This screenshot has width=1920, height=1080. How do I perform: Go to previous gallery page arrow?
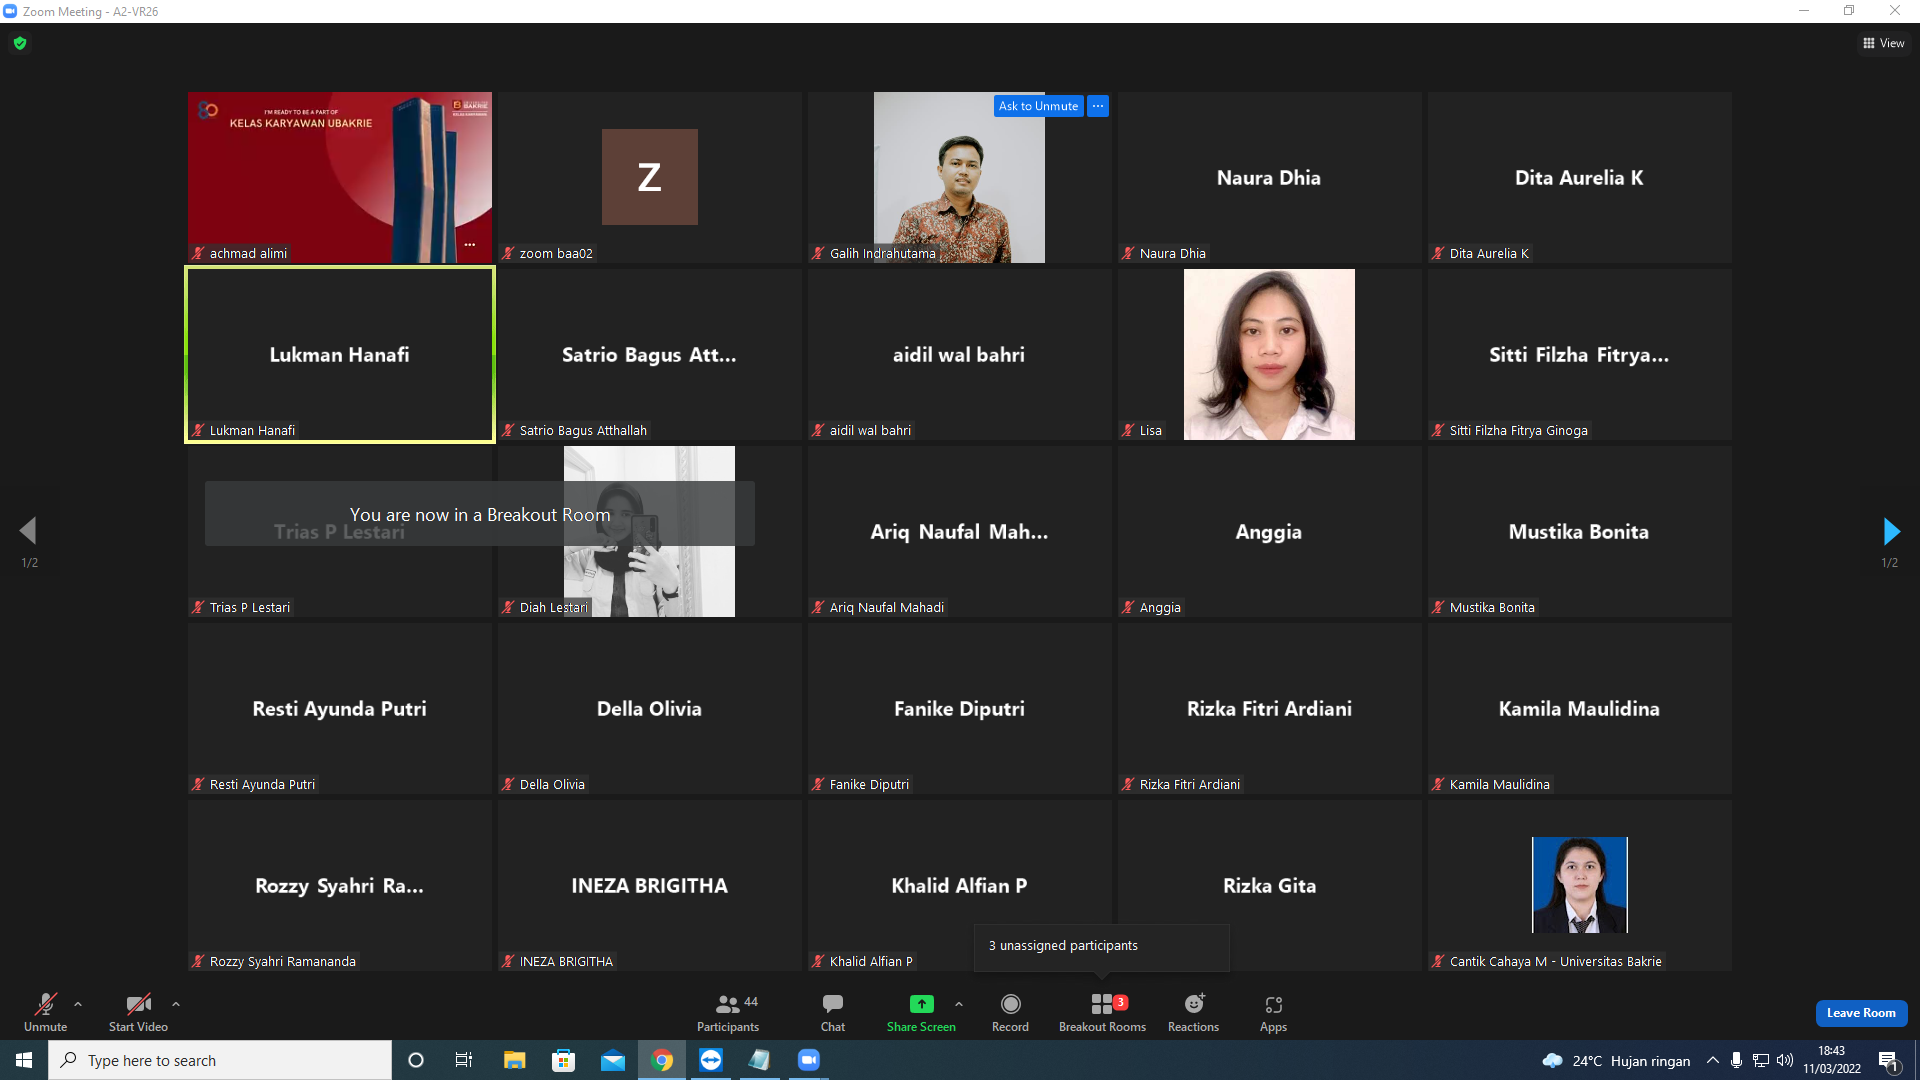tap(28, 531)
